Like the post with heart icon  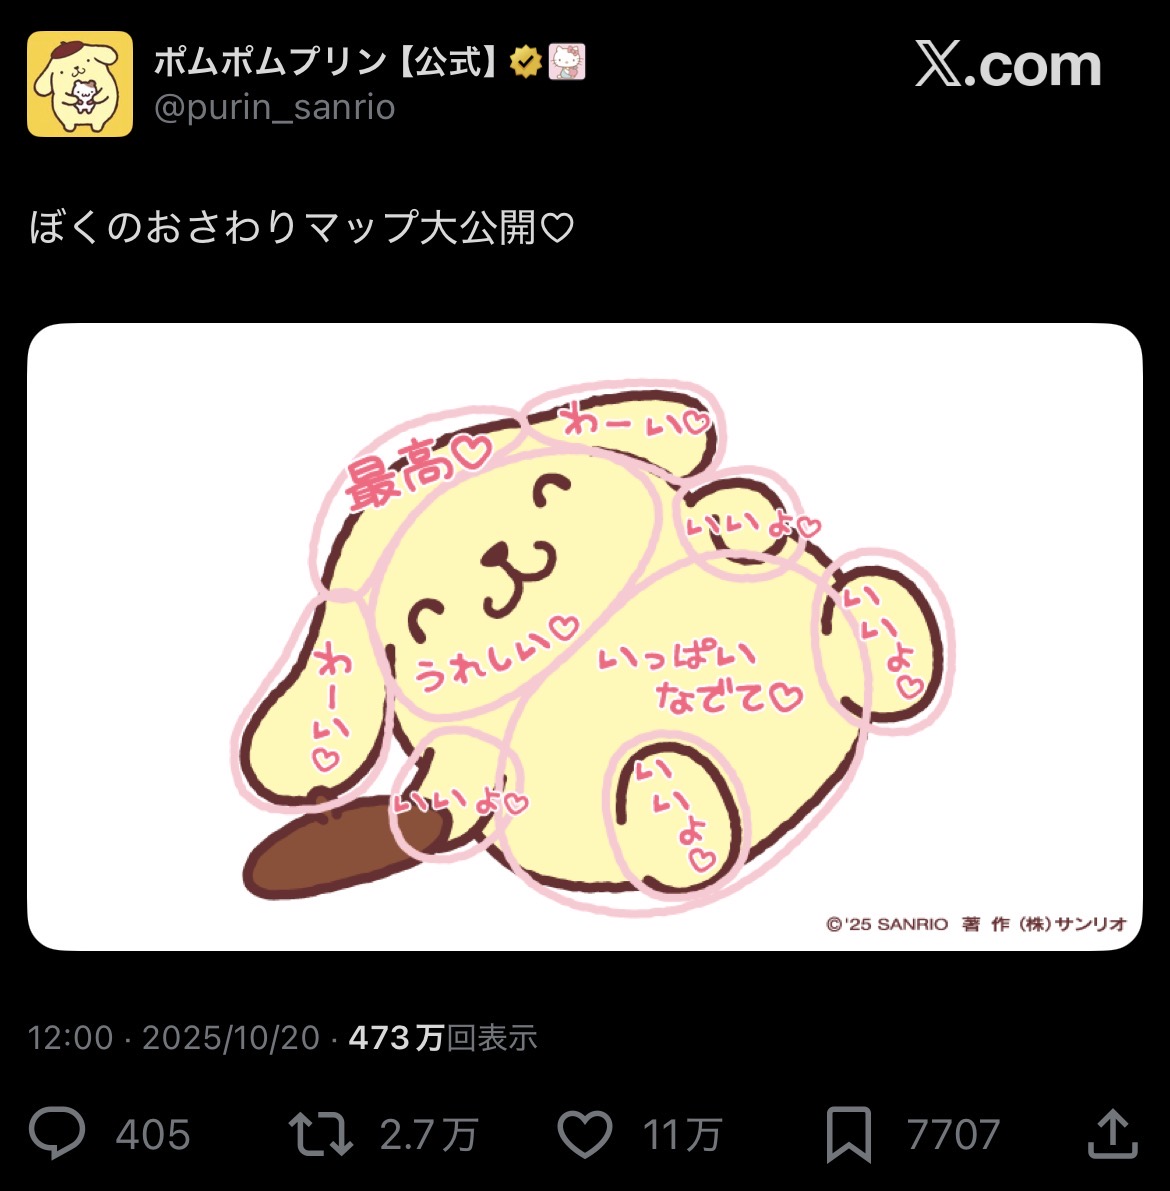point(585,1134)
